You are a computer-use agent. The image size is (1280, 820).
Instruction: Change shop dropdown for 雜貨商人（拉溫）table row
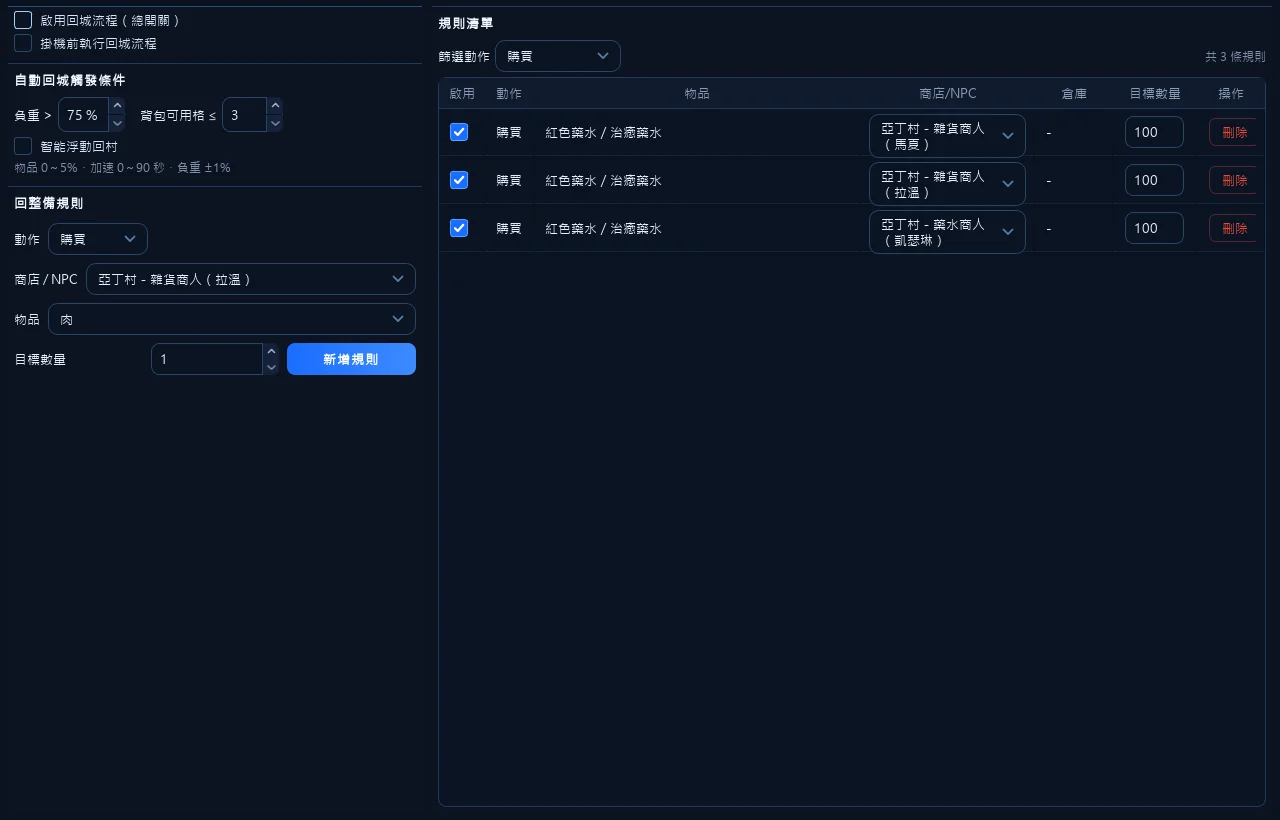tap(947, 184)
